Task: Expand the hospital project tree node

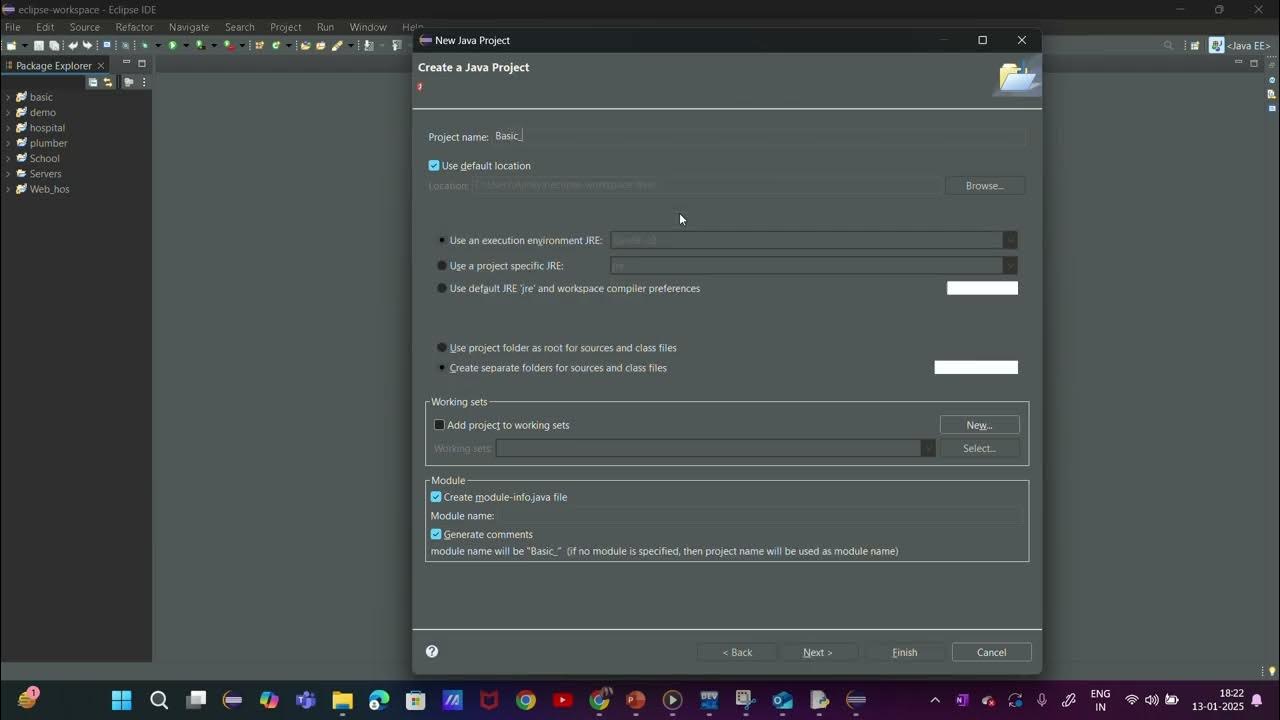Action: (x=8, y=128)
